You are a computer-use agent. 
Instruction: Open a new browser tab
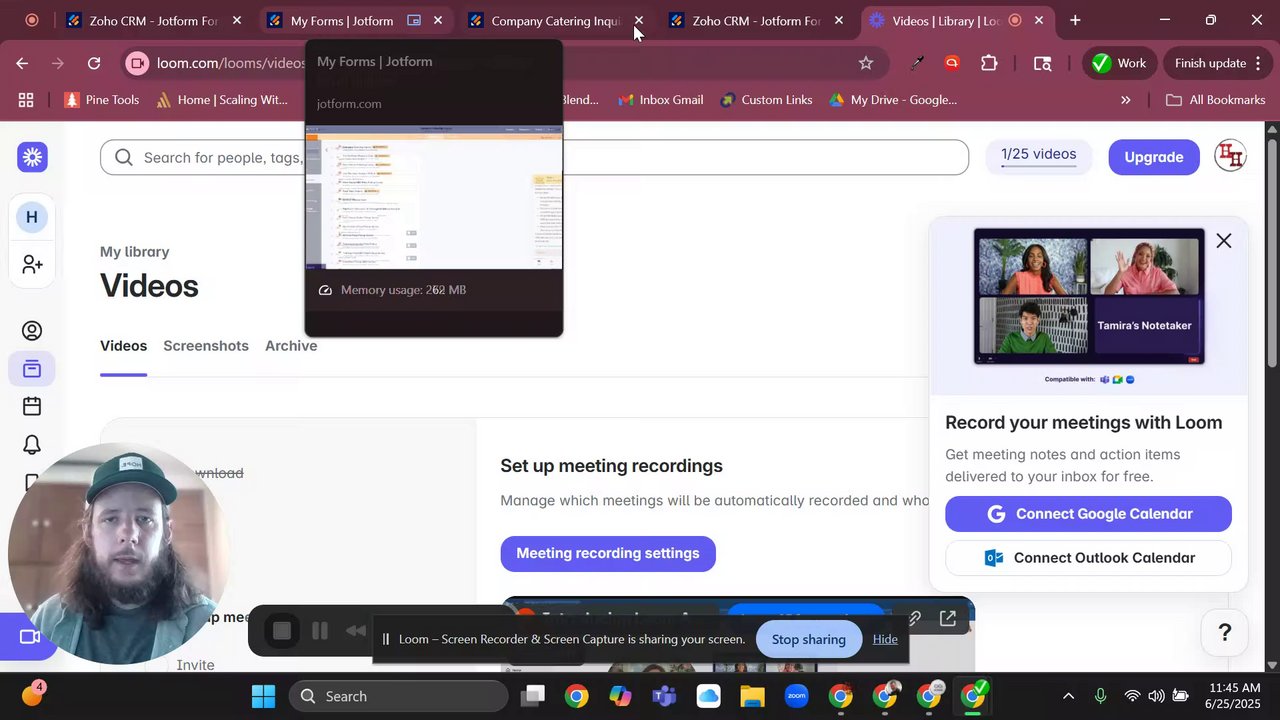coord(1075,20)
